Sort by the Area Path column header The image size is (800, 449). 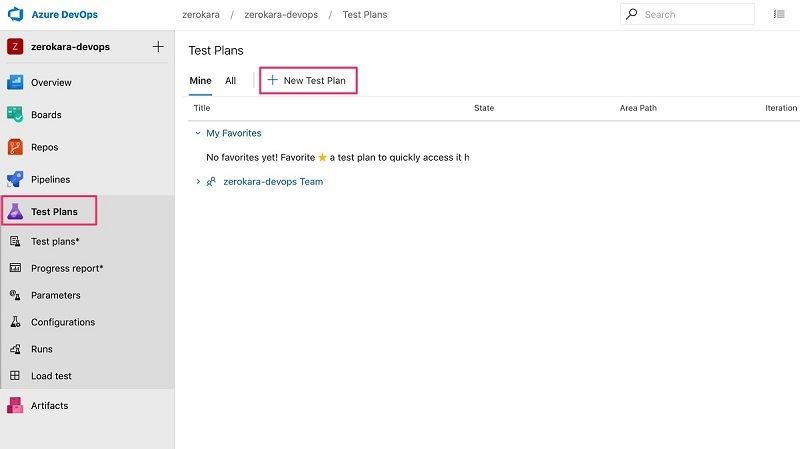click(638, 108)
